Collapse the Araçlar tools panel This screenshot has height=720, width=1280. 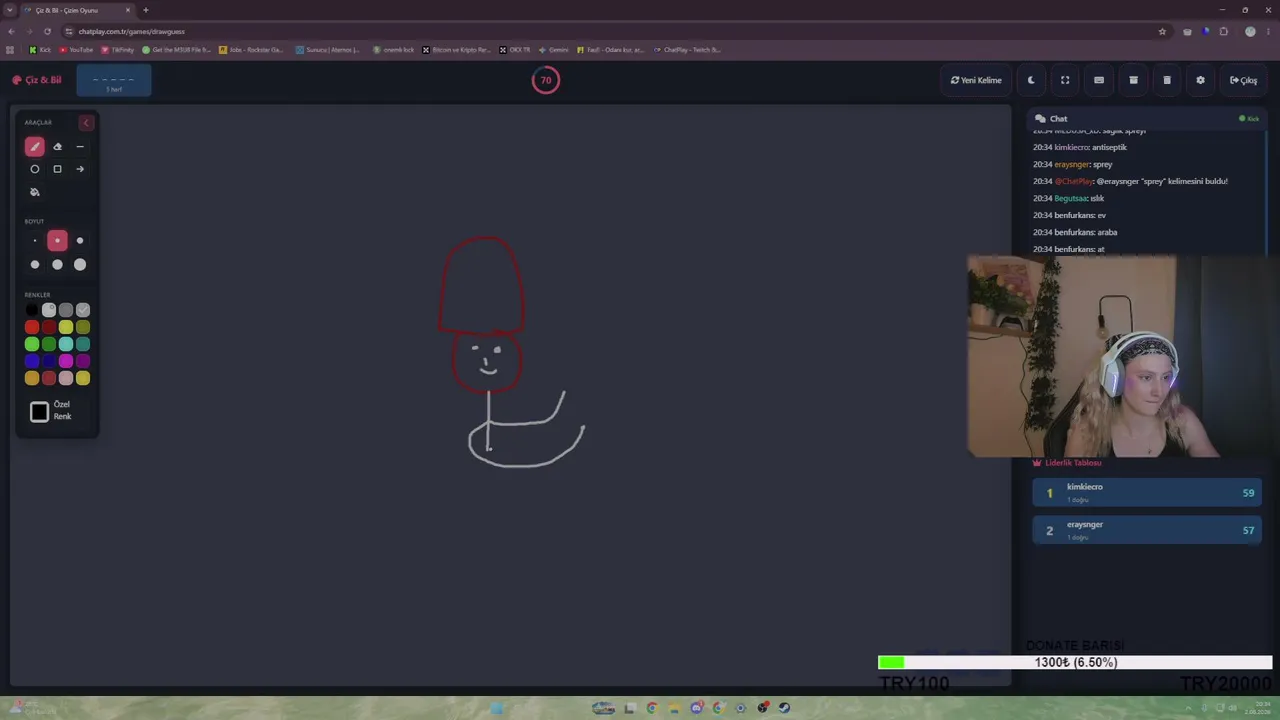coord(86,123)
